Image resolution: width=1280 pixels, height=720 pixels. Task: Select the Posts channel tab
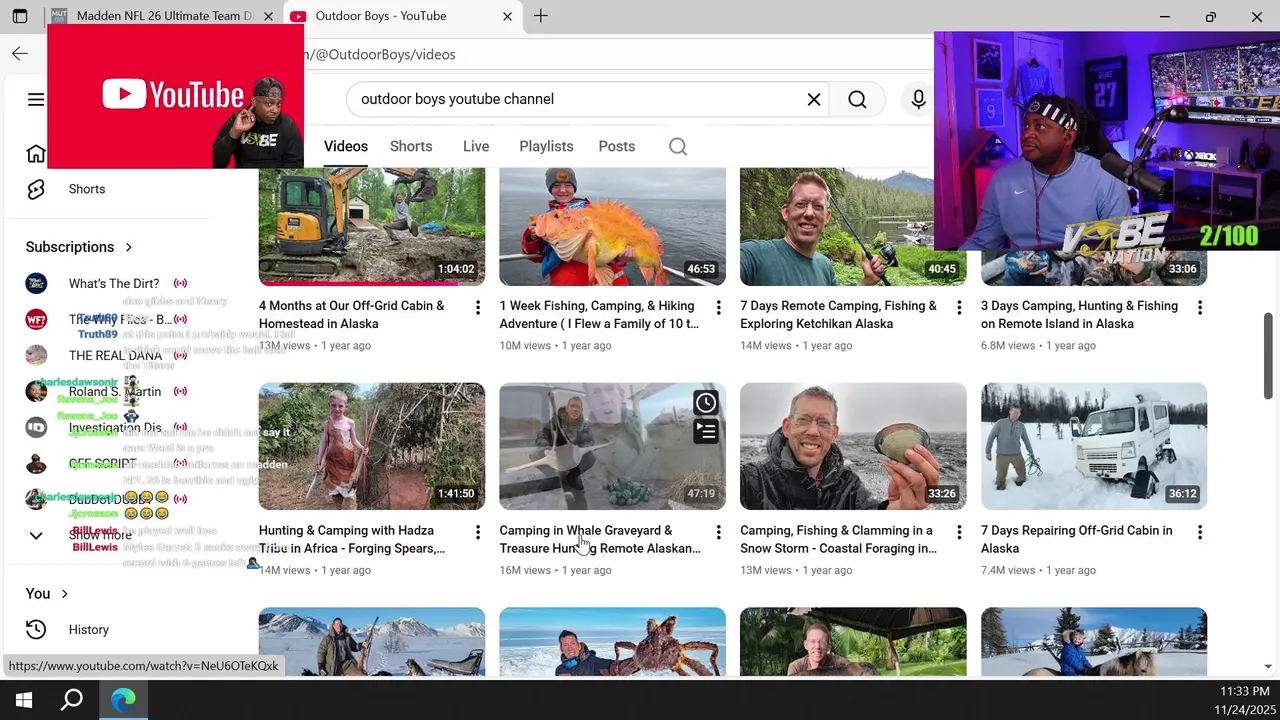[617, 146]
